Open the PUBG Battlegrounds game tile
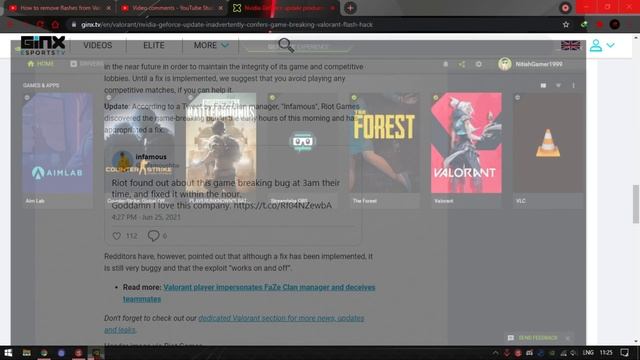The image size is (640, 360). 221,150
